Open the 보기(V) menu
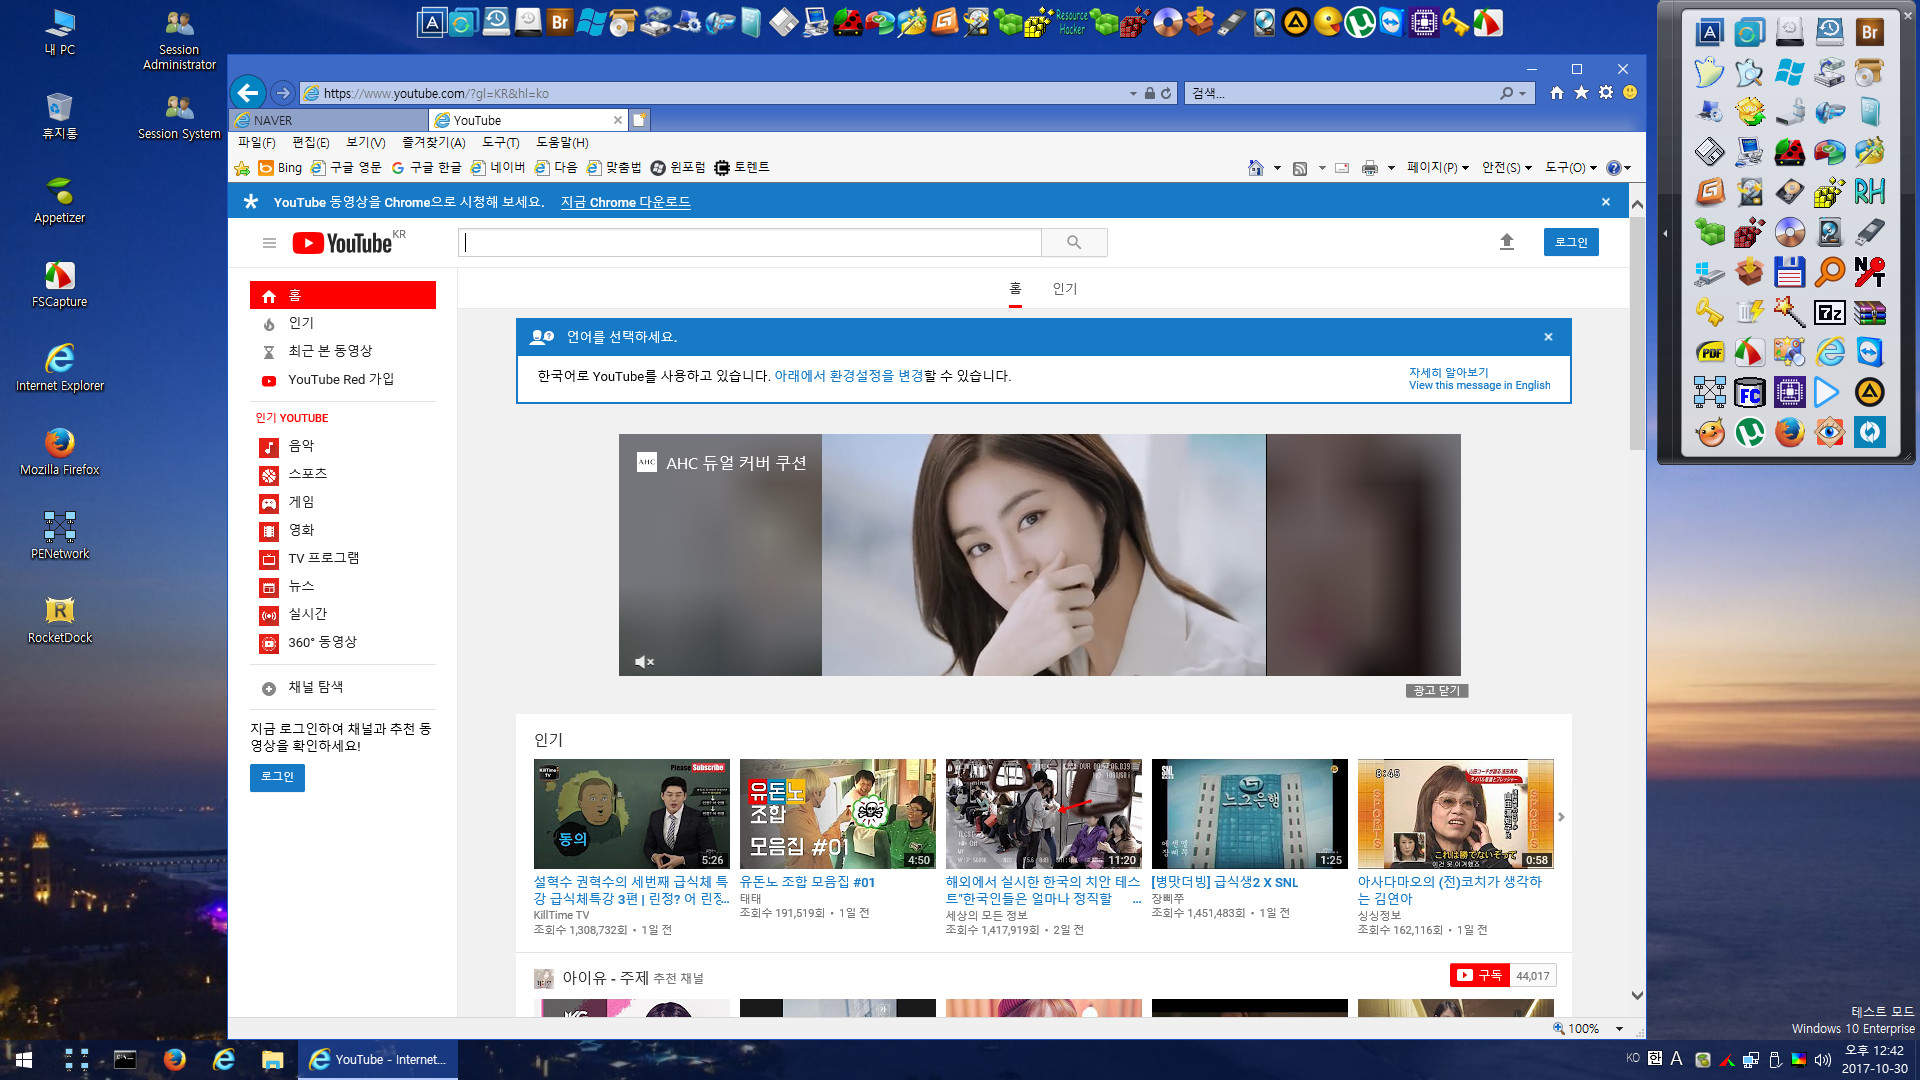This screenshot has width=1920, height=1080. pos(366,143)
